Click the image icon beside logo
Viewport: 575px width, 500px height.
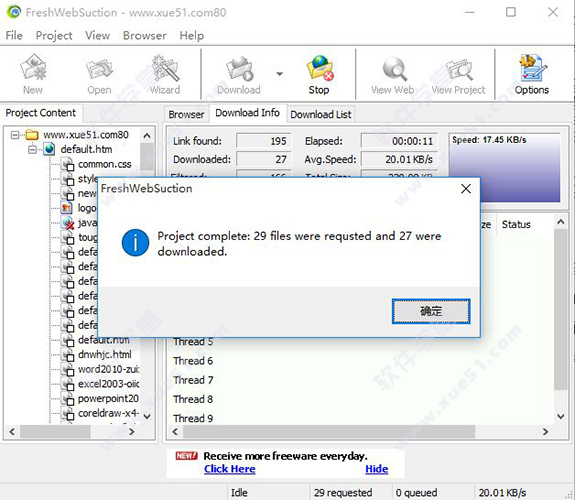pyautogui.click(x=66, y=208)
